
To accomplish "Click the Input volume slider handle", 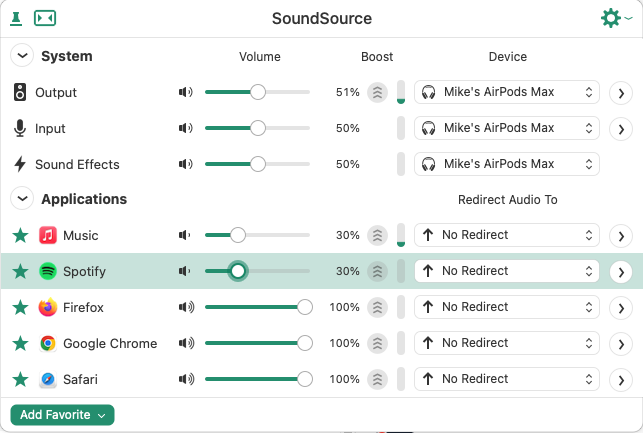I will 258,128.
